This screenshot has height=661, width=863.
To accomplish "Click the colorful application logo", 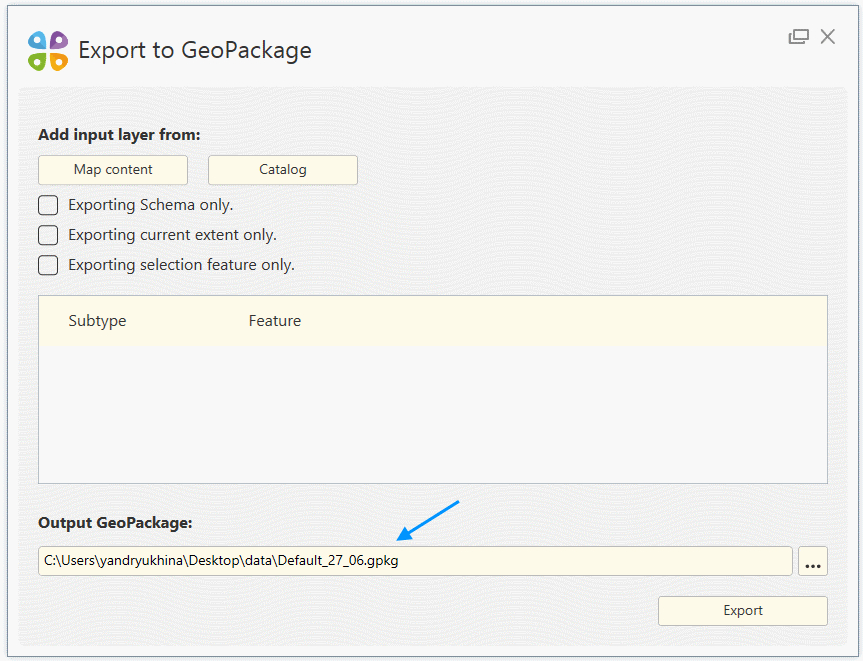I will point(48,51).
